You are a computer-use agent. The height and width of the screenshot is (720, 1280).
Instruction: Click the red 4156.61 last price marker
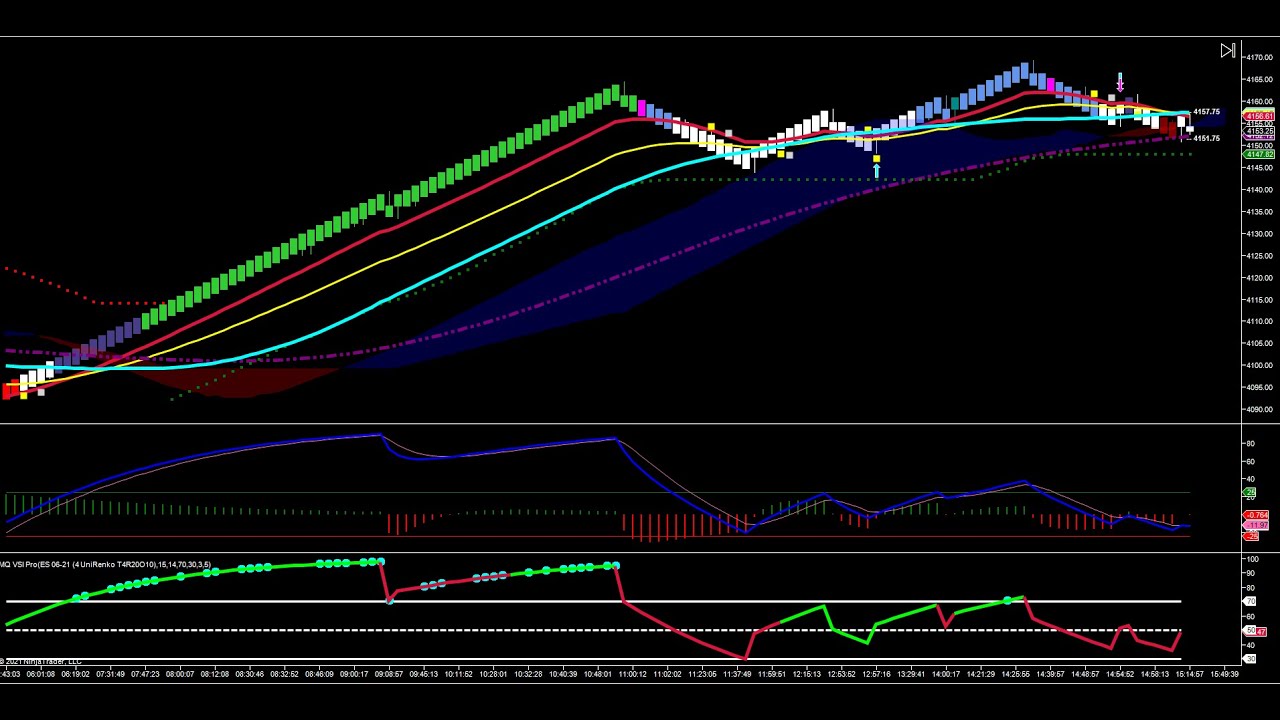pos(1259,116)
